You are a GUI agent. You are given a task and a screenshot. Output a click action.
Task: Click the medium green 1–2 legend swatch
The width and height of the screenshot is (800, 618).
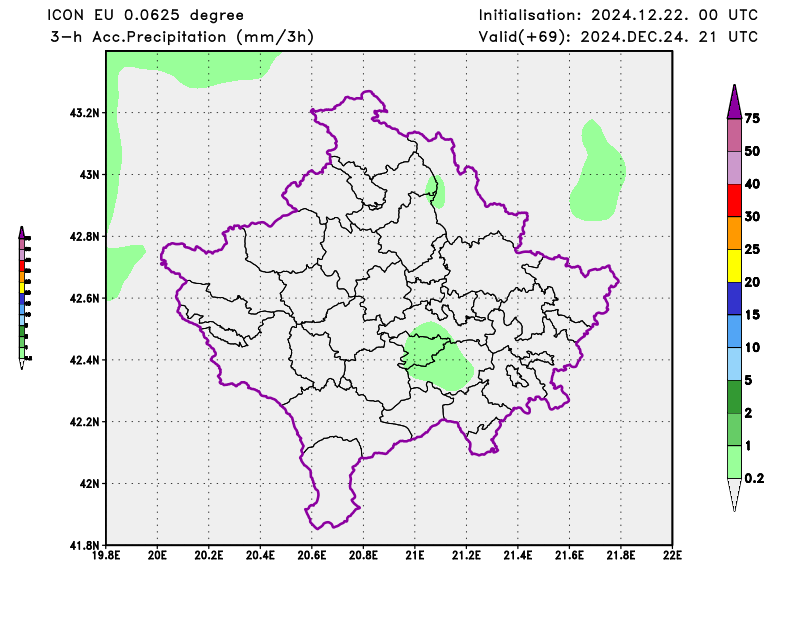click(734, 429)
